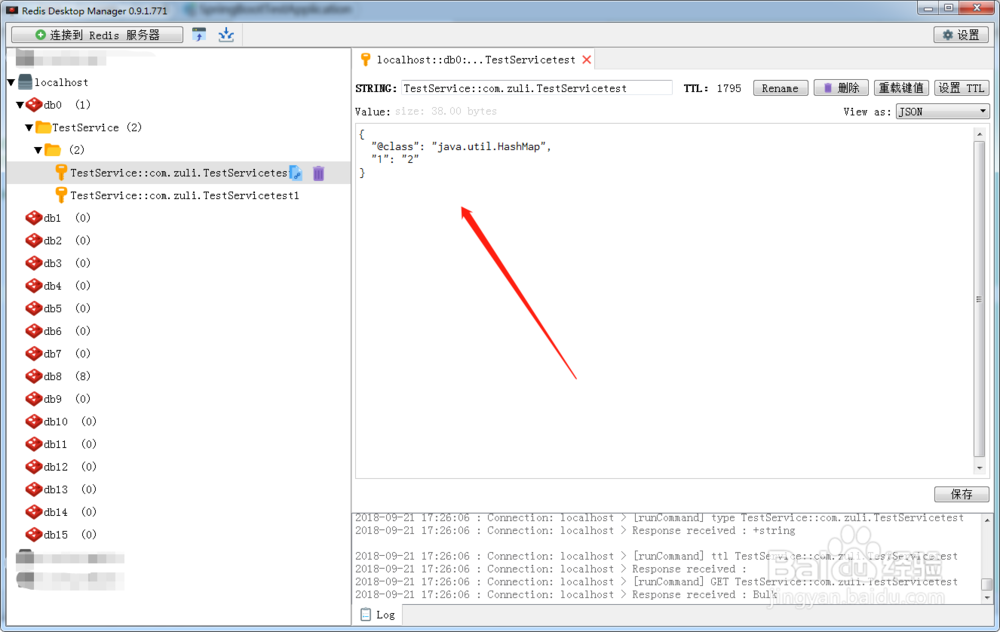Click inside the JSON value editor

(x=663, y=301)
